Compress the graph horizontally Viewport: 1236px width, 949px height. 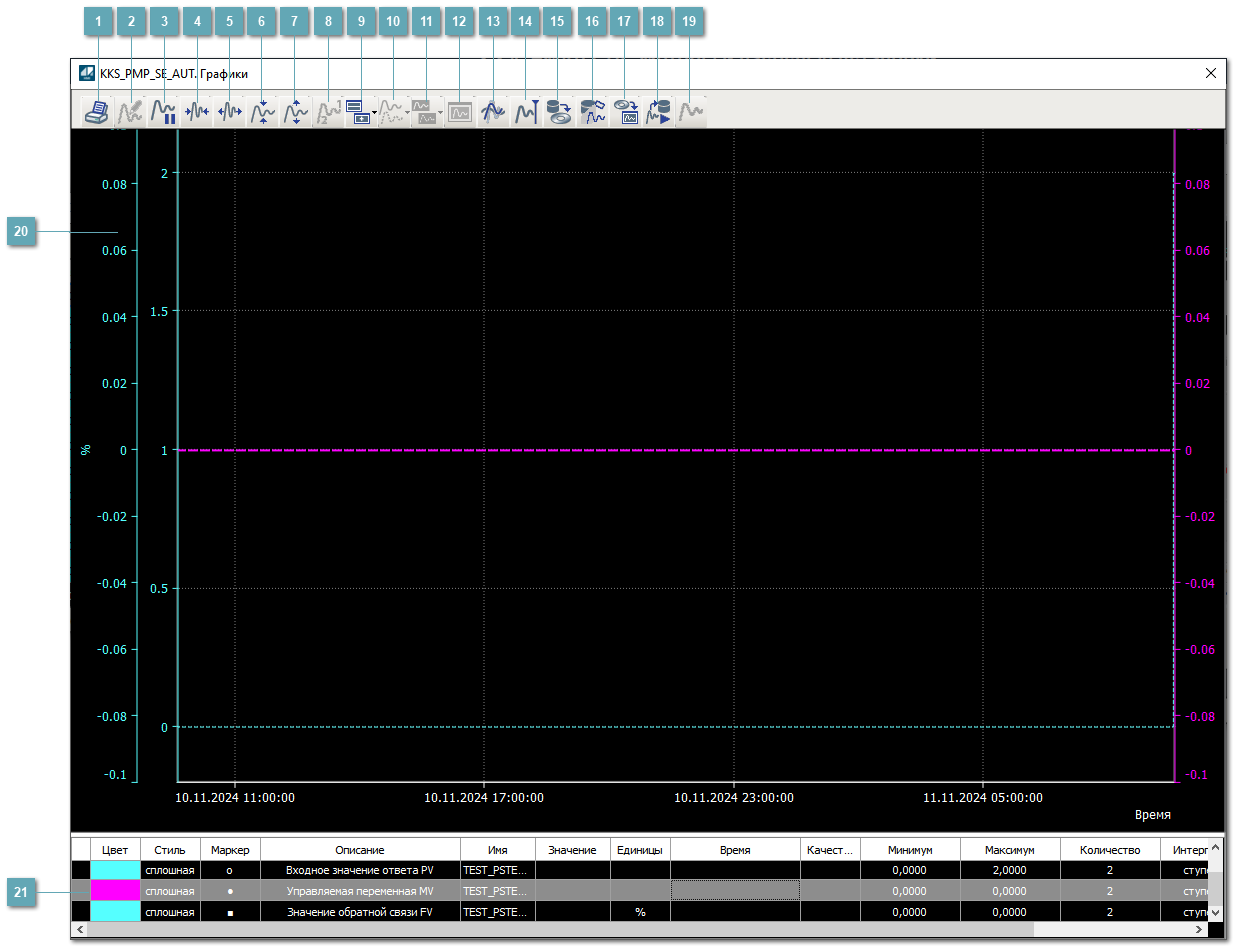coord(197,112)
